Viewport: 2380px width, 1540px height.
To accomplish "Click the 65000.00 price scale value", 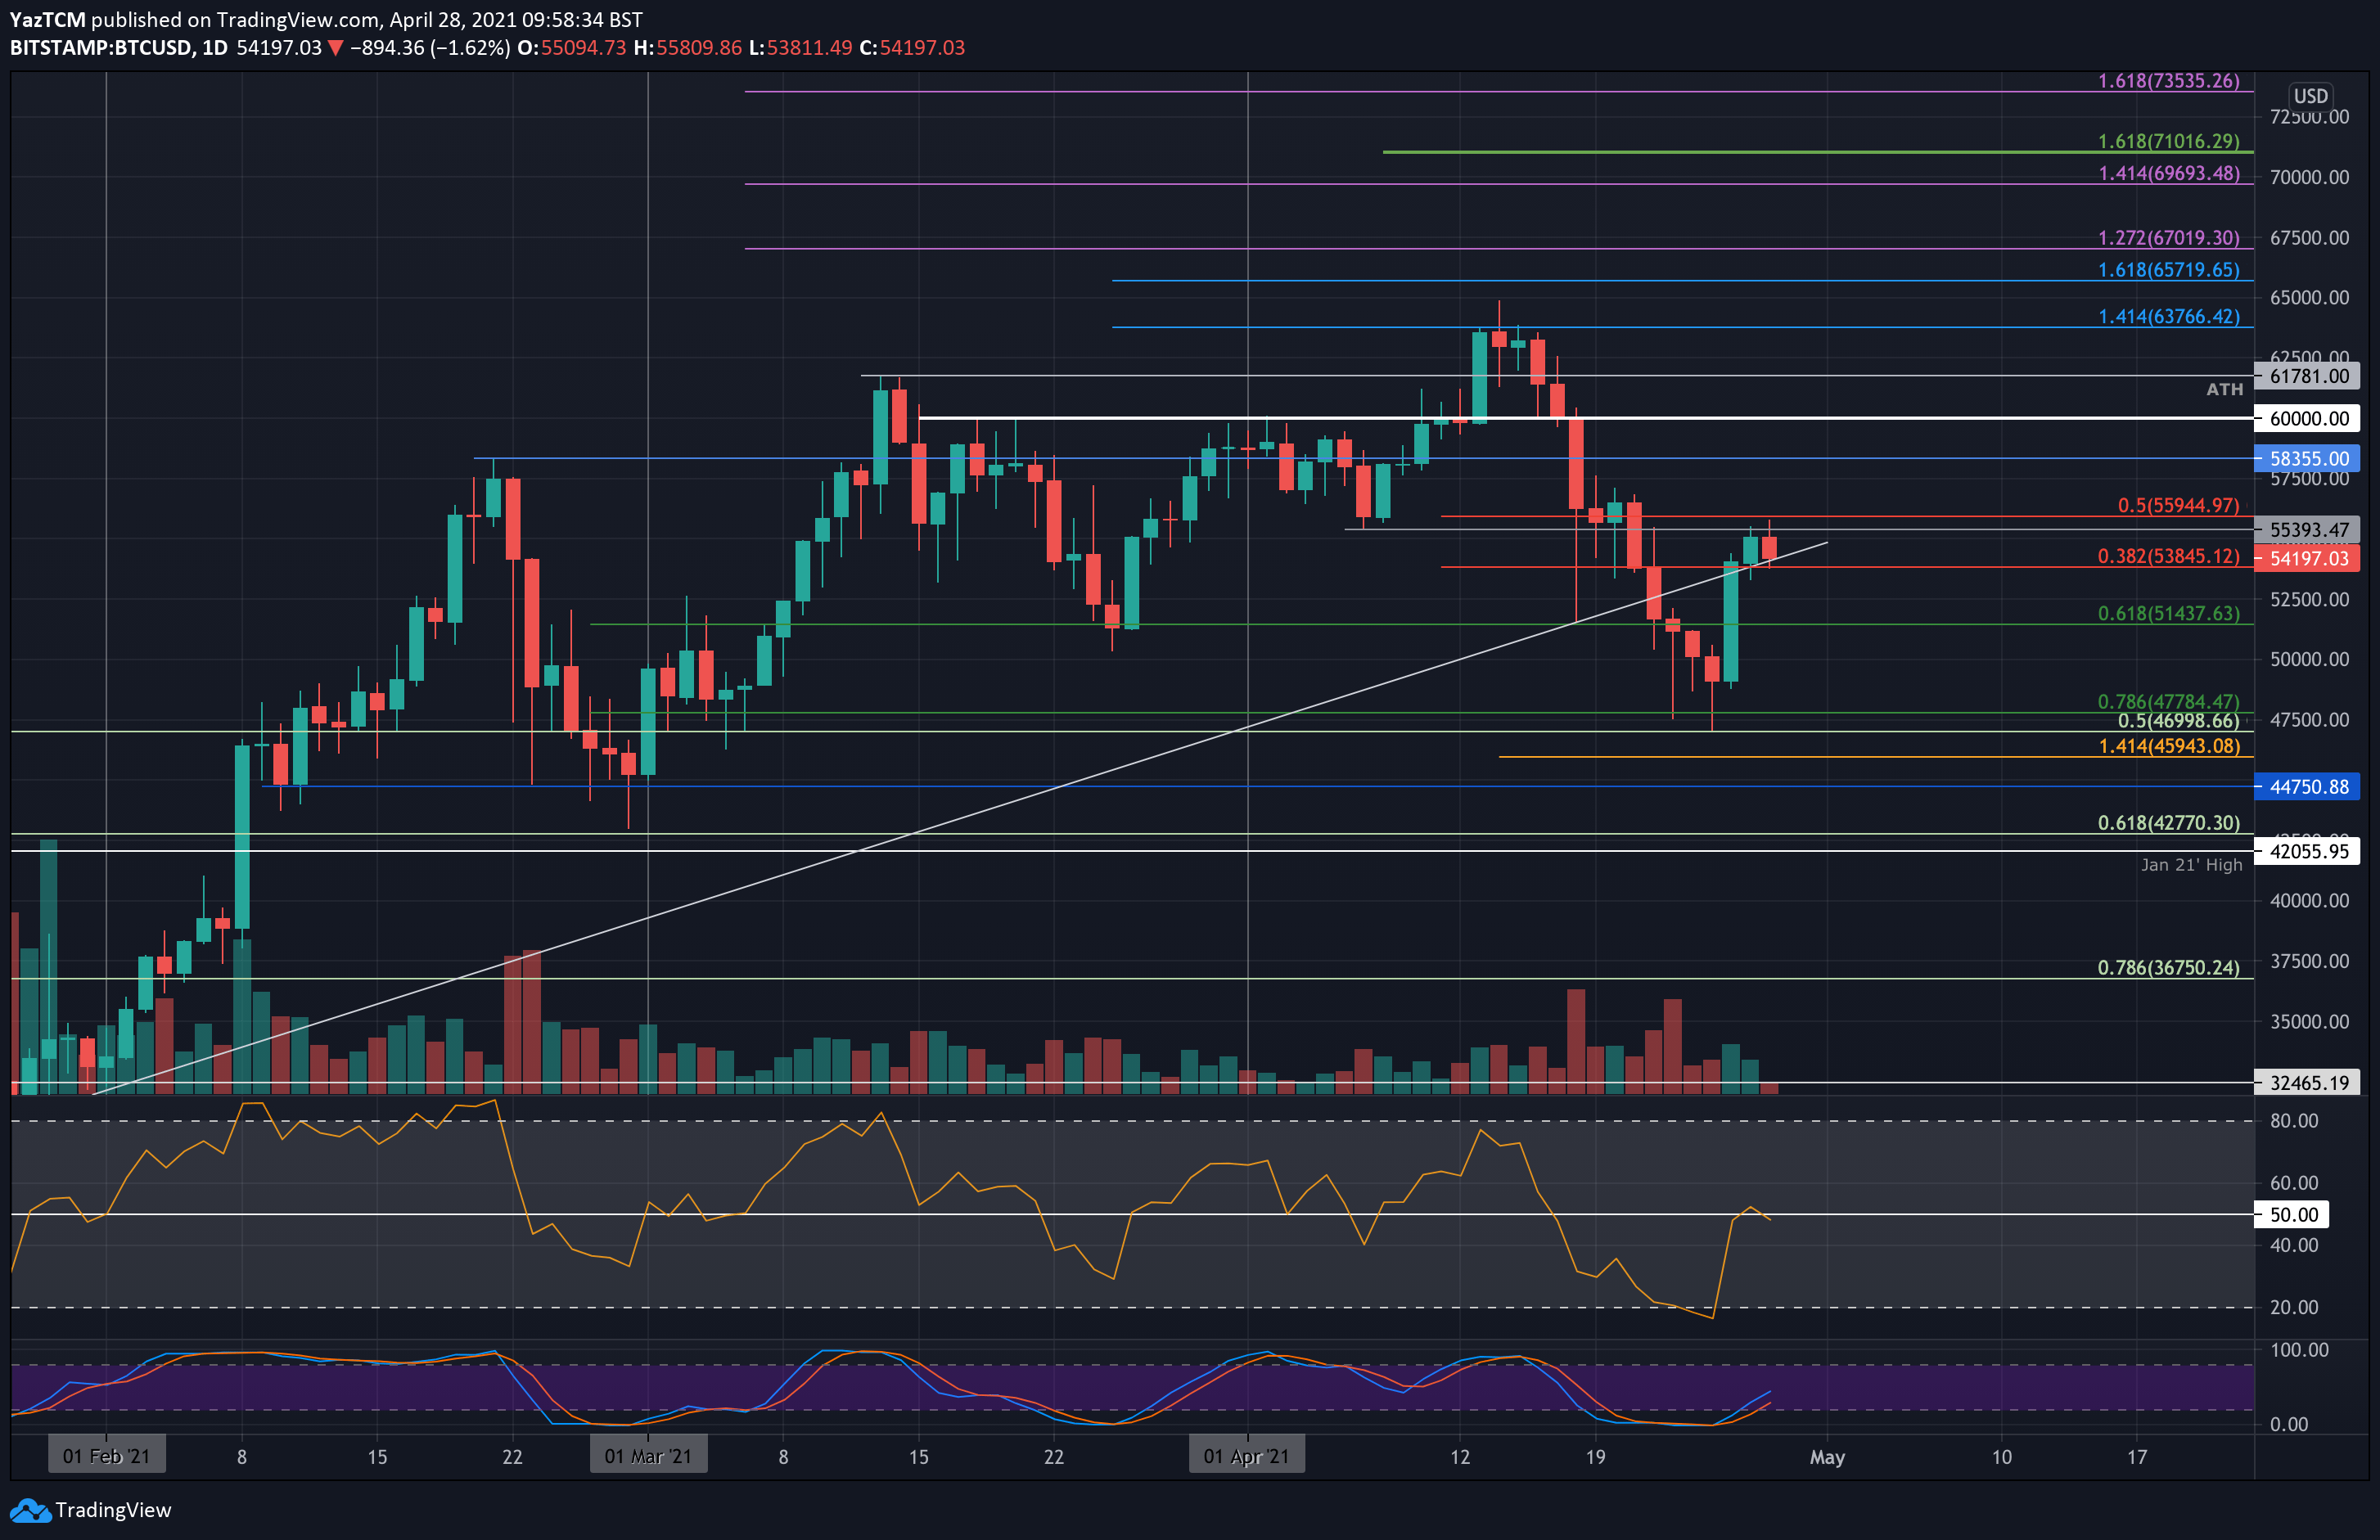I will [2309, 298].
